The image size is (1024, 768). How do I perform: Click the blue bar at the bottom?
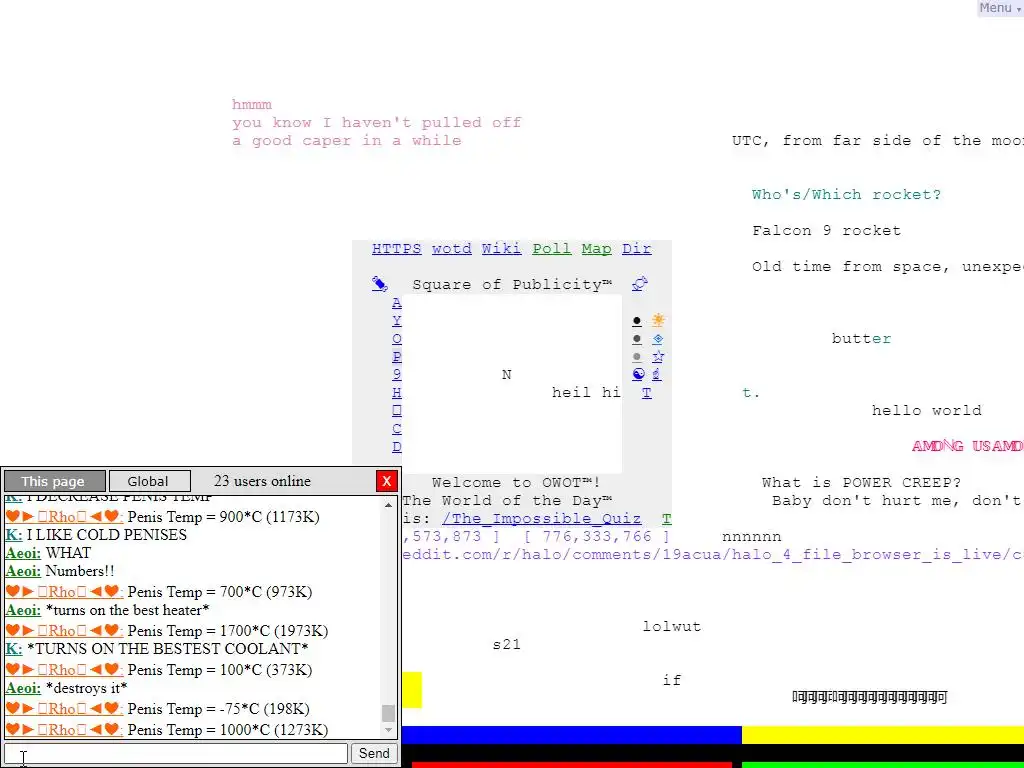(x=571, y=735)
